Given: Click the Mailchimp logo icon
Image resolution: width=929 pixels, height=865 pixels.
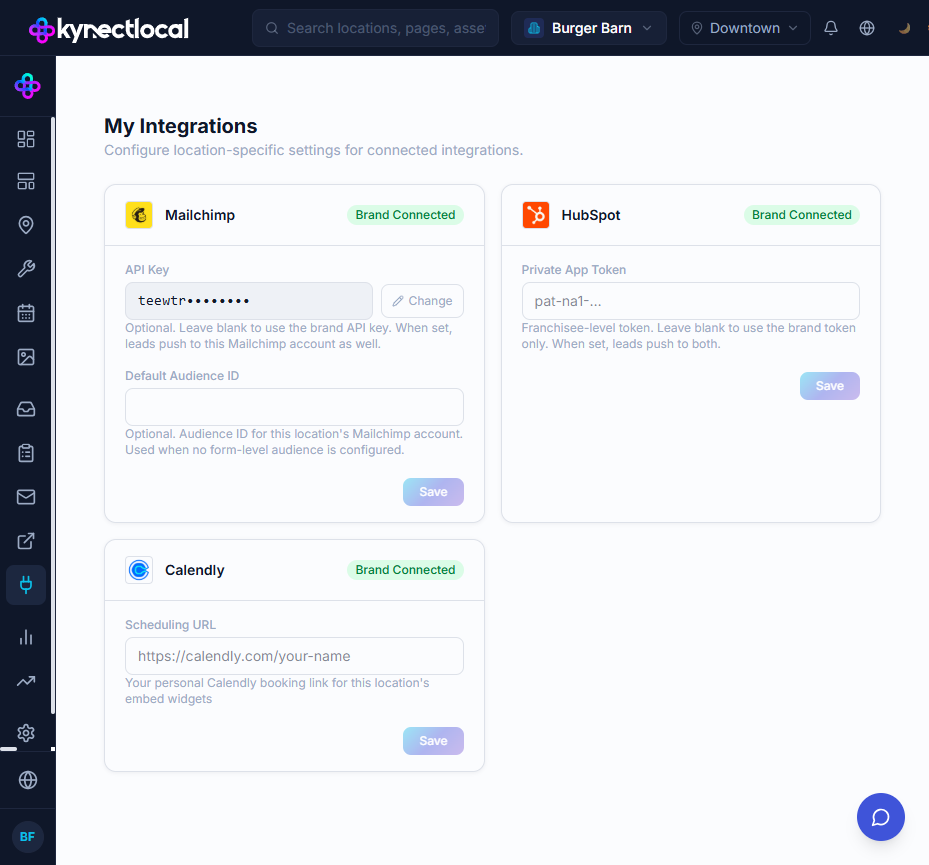Looking at the screenshot, I should pyautogui.click(x=139, y=215).
